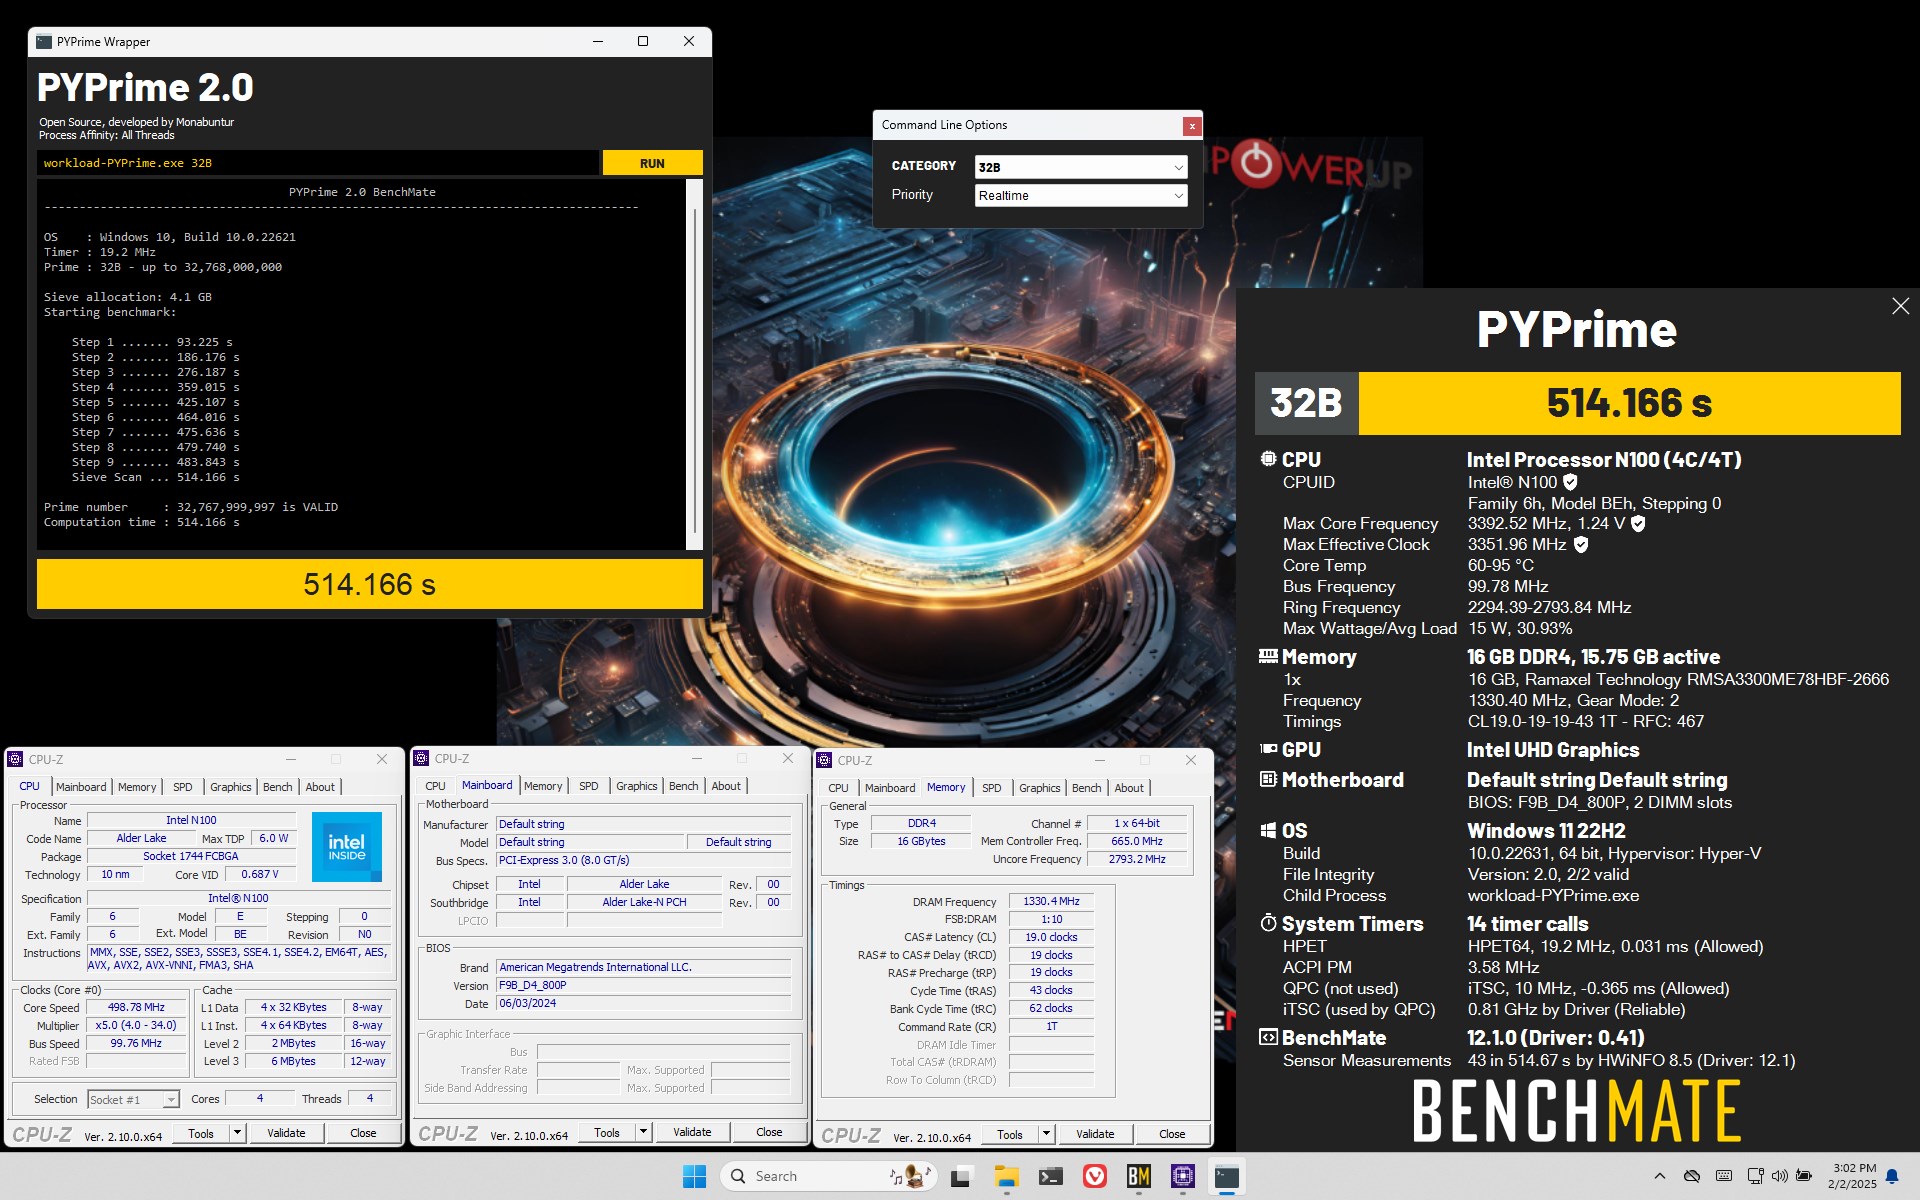This screenshot has width=1920, height=1200.
Task: Show hidden icons in system tray
Action: (x=1660, y=1176)
